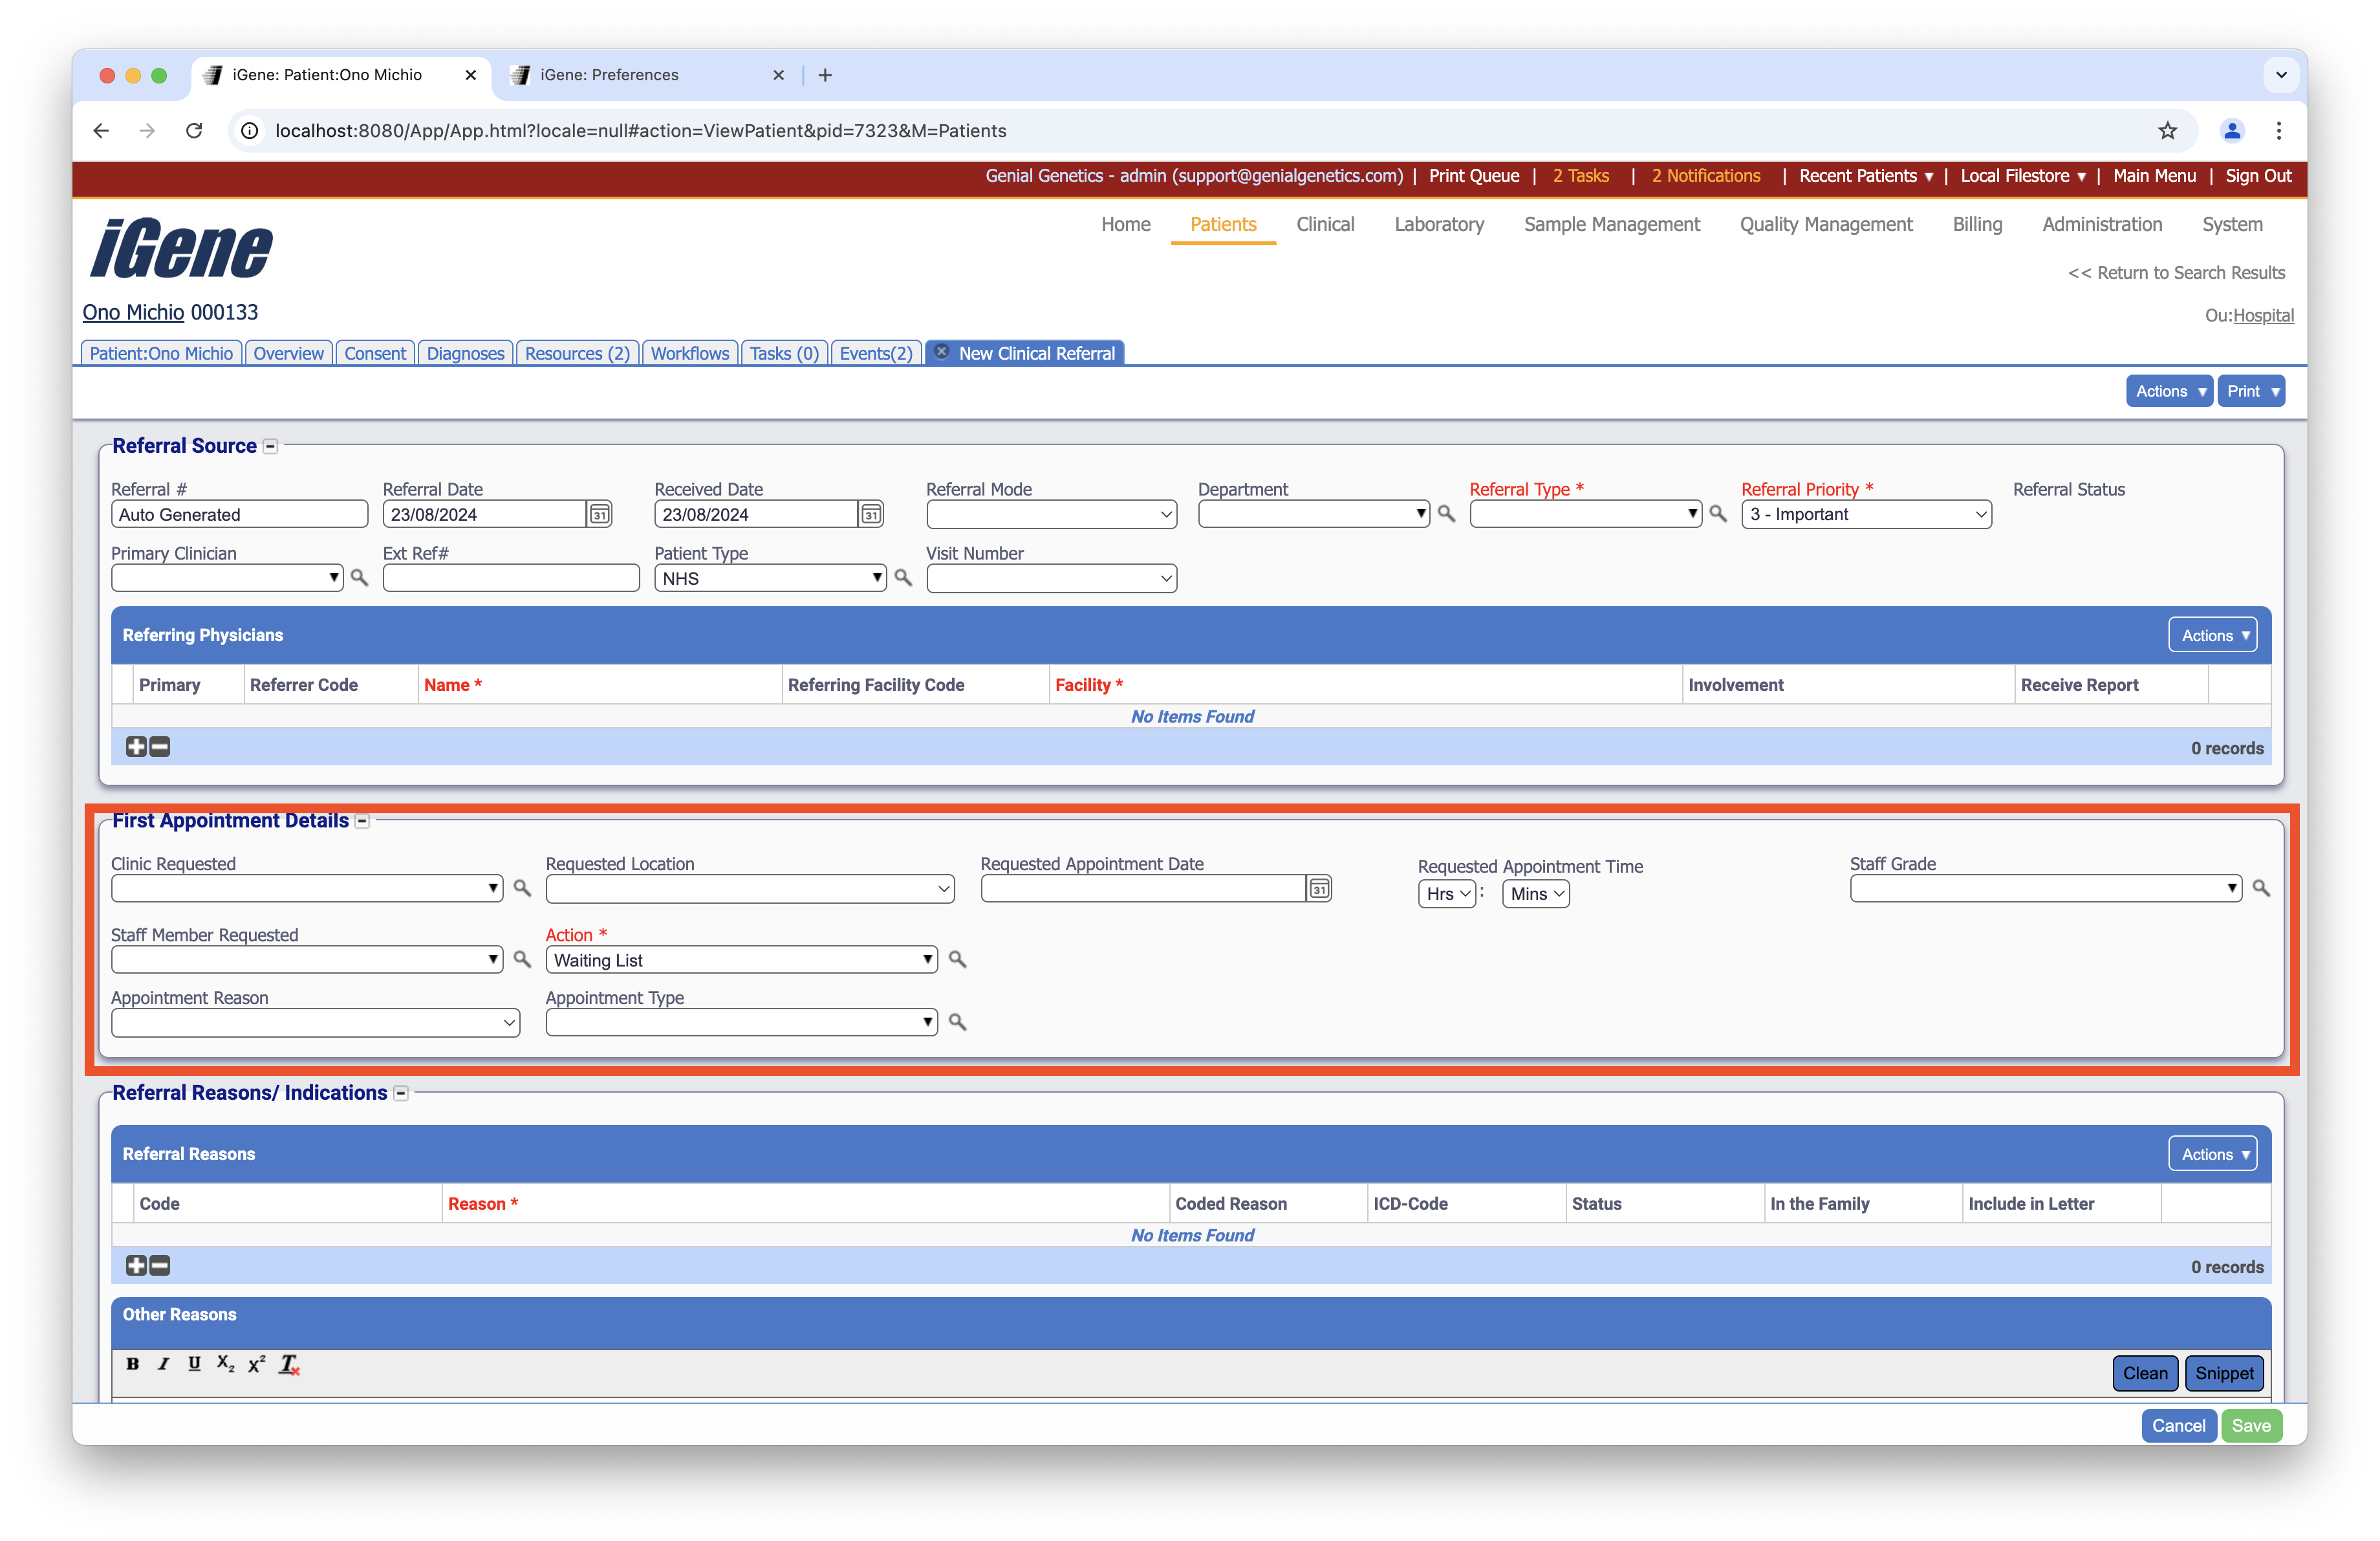
Task: Open the Requested Appointment Date calendar icon
Action: tap(1319, 888)
